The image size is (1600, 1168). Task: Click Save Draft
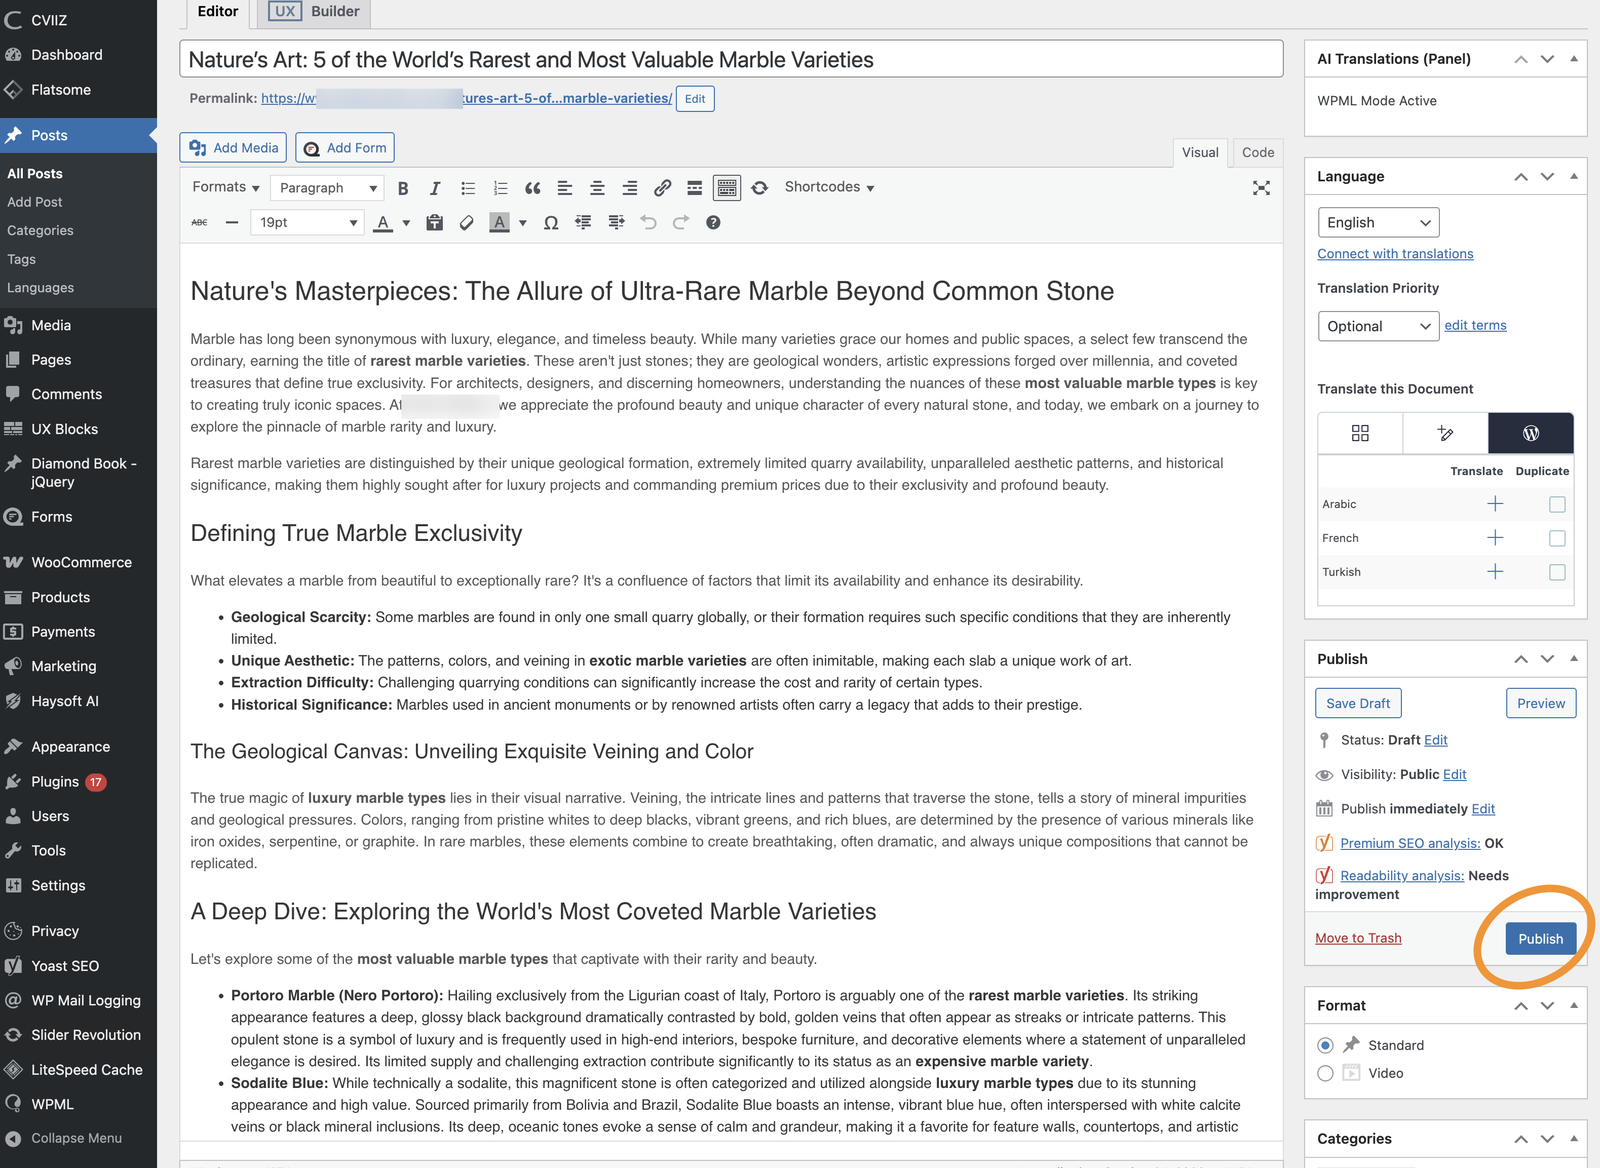(x=1358, y=704)
